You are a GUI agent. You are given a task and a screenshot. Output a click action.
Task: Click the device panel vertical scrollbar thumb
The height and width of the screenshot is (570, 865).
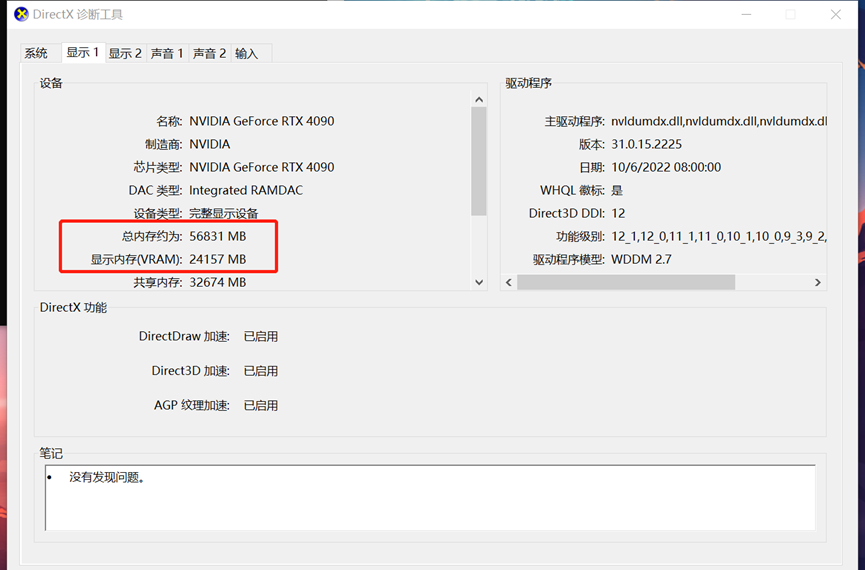[x=479, y=161]
